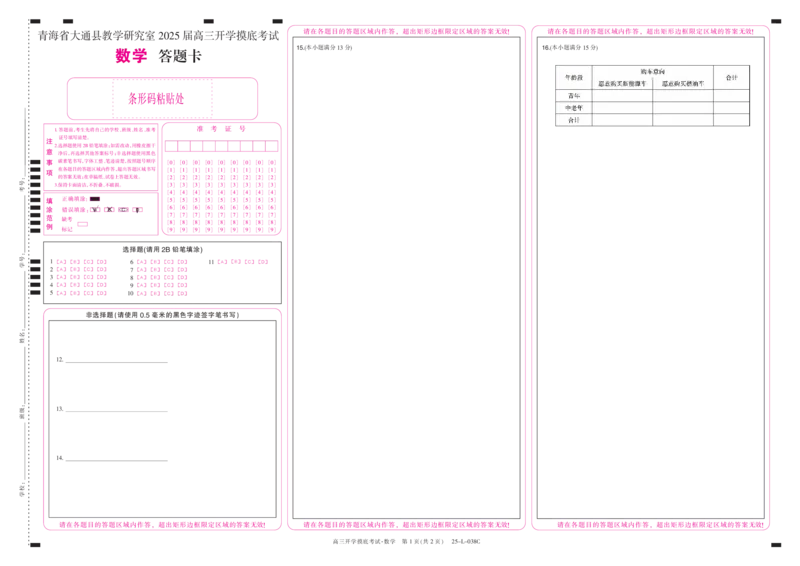
Task: Click the 愿意购买燃油车 column header
Action: click(x=683, y=84)
